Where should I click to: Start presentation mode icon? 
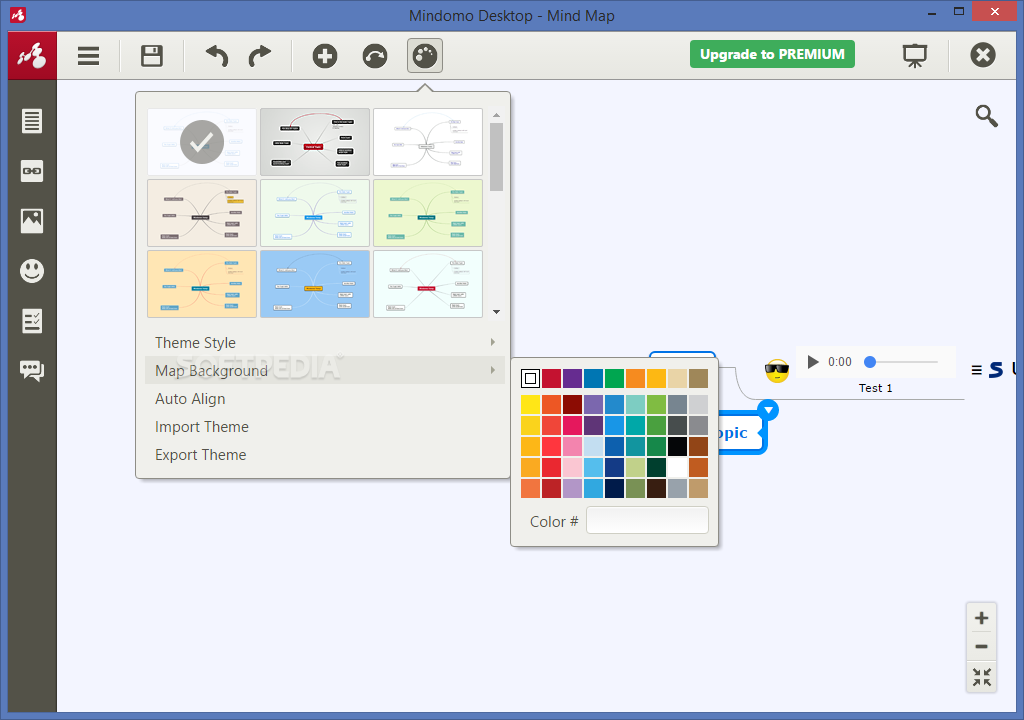click(x=915, y=56)
